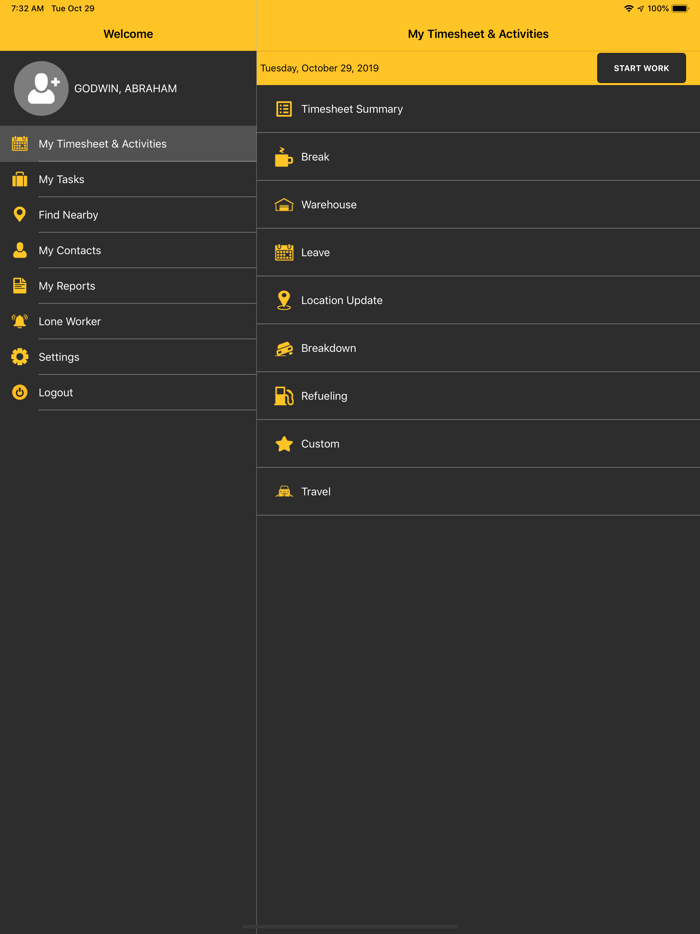Click the star icon for Custom

tap(284, 444)
